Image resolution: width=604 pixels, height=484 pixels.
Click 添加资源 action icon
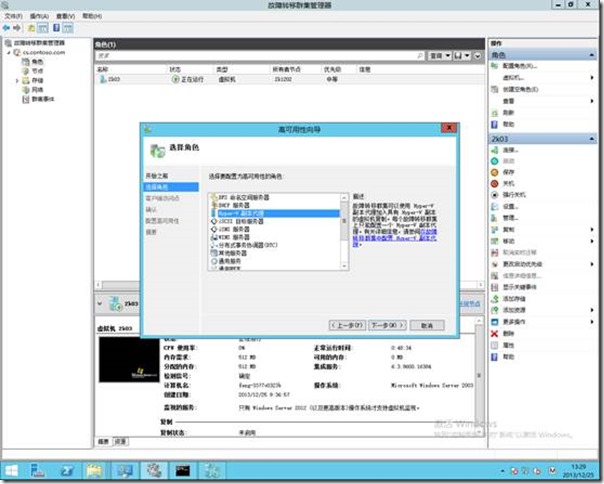point(495,310)
